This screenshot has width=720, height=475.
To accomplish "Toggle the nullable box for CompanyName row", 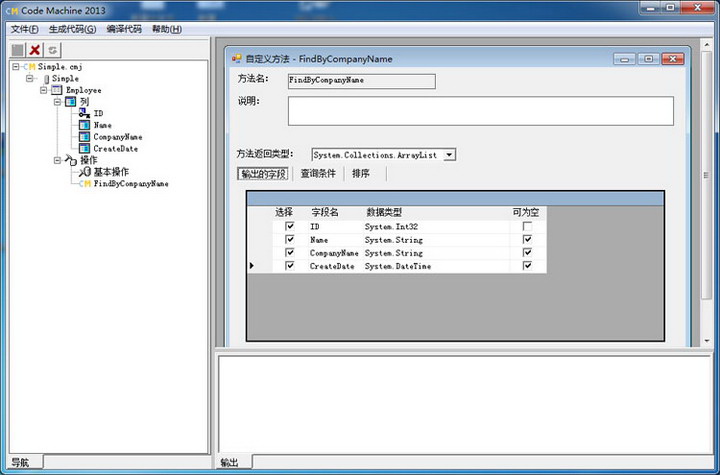I will coord(528,252).
